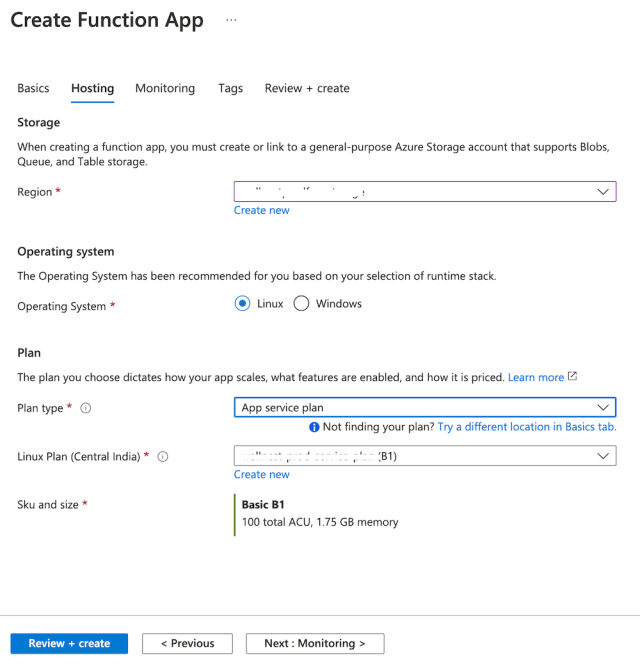Show info tooltip for Plan type
Image resolution: width=640 pixels, height=669 pixels.
[86, 408]
